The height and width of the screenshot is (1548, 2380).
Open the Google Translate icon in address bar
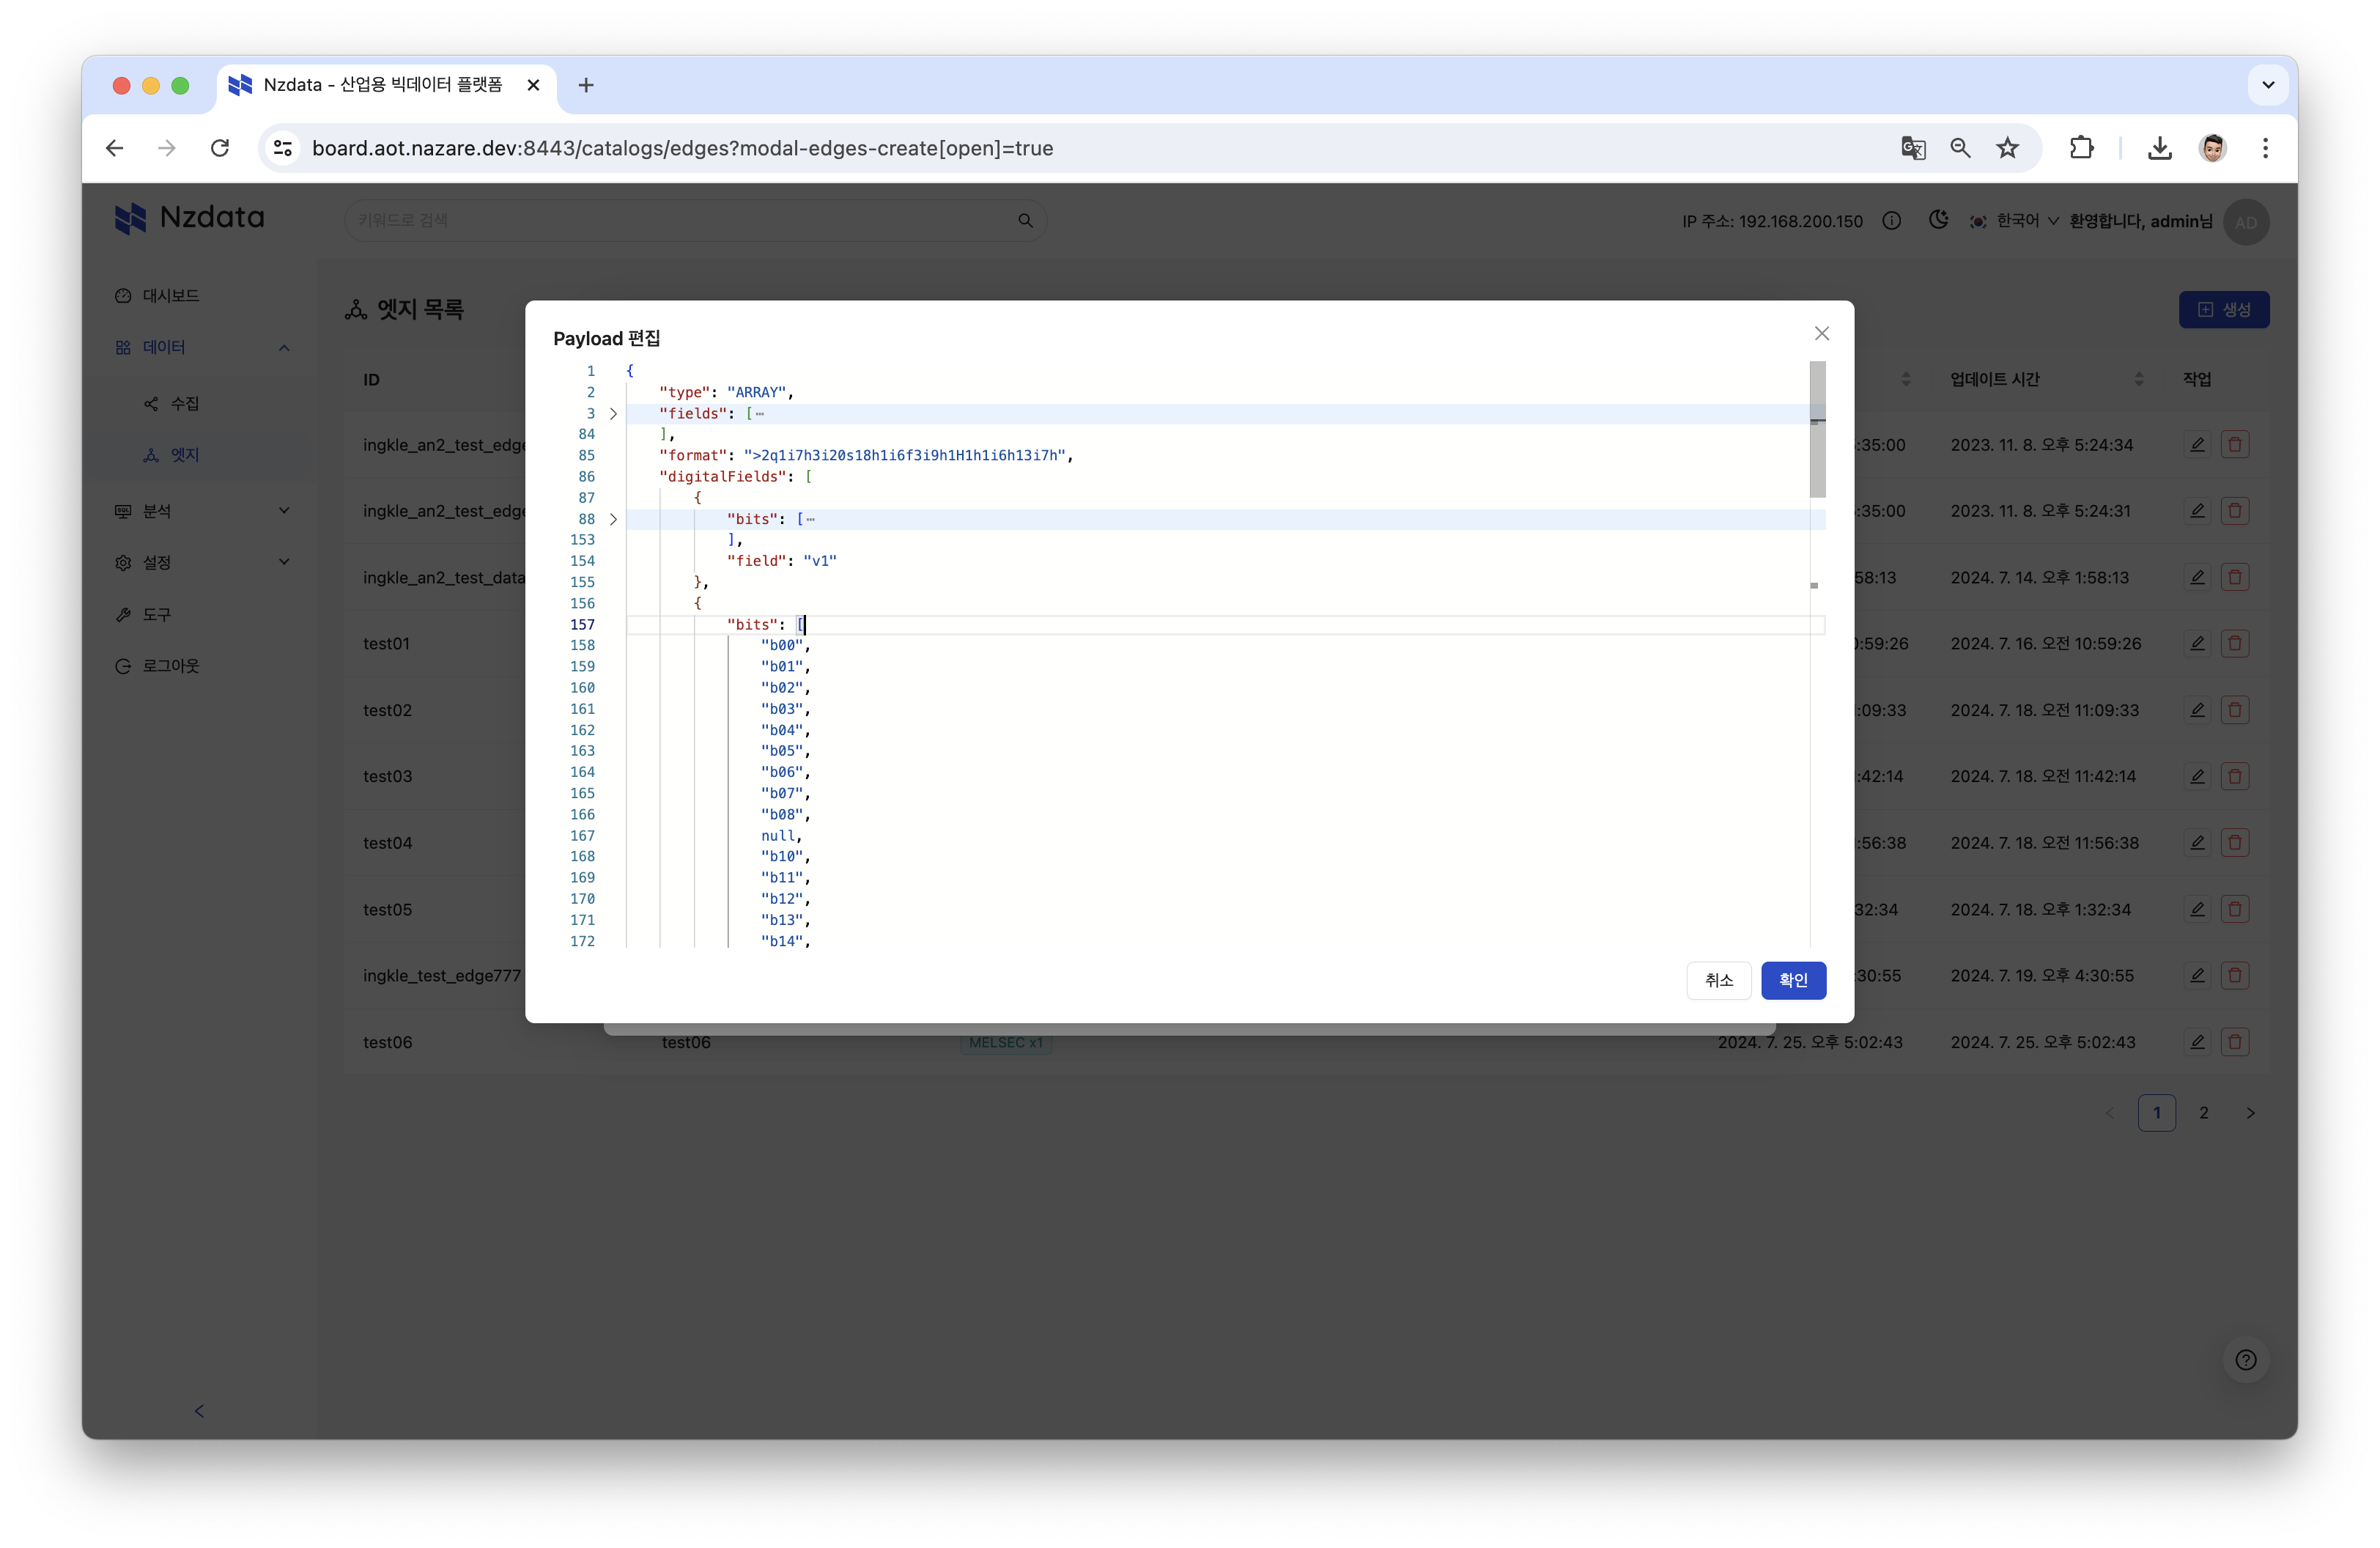pos(1913,148)
